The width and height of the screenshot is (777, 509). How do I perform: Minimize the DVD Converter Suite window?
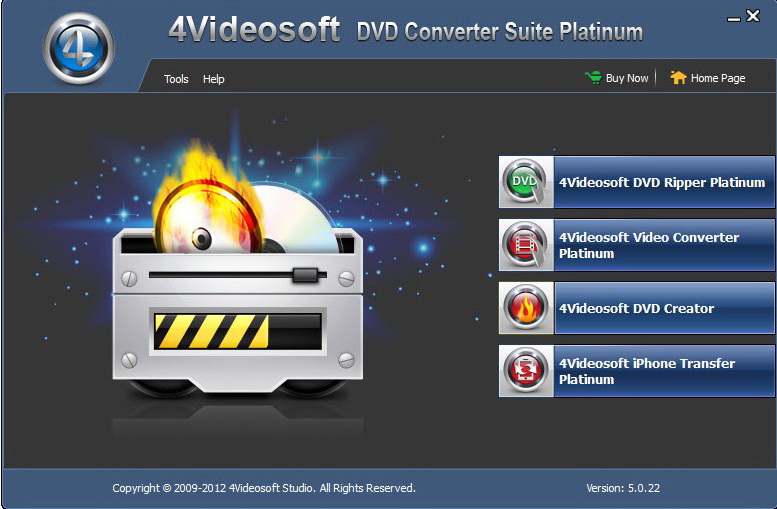point(734,19)
